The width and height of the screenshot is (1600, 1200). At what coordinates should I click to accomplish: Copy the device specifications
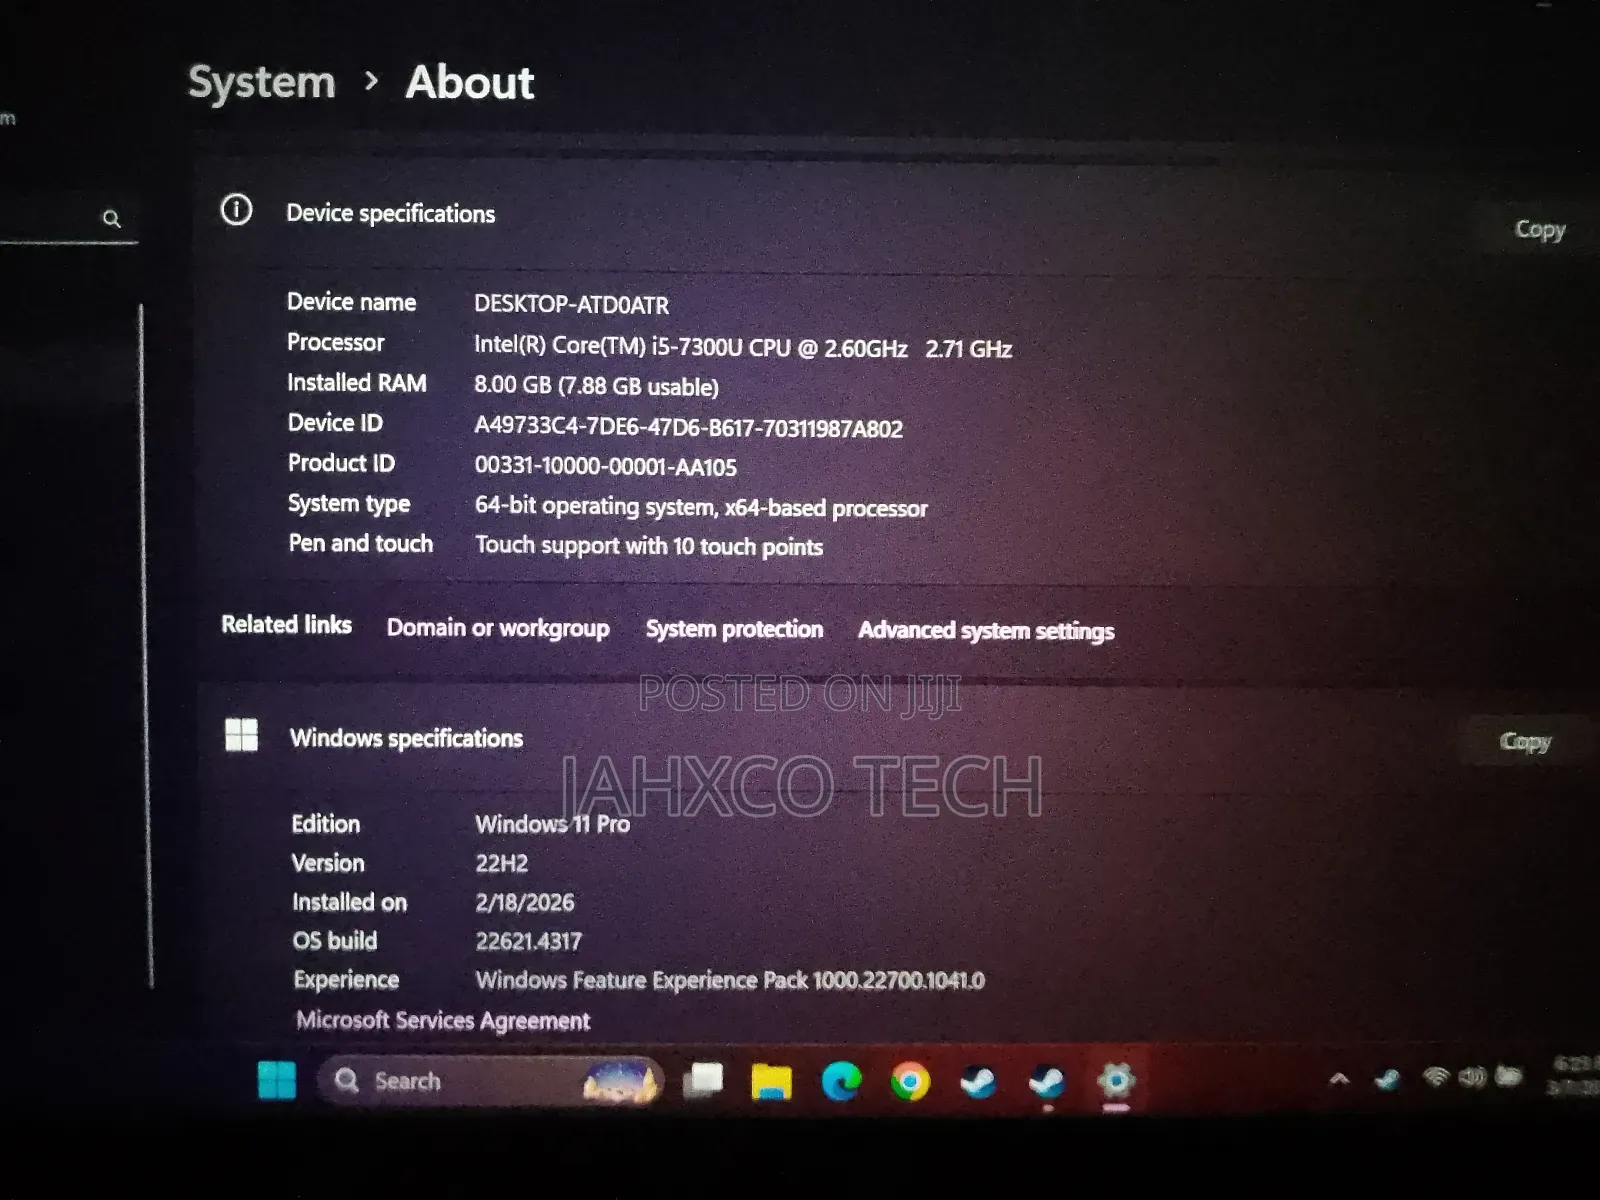click(x=1540, y=229)
